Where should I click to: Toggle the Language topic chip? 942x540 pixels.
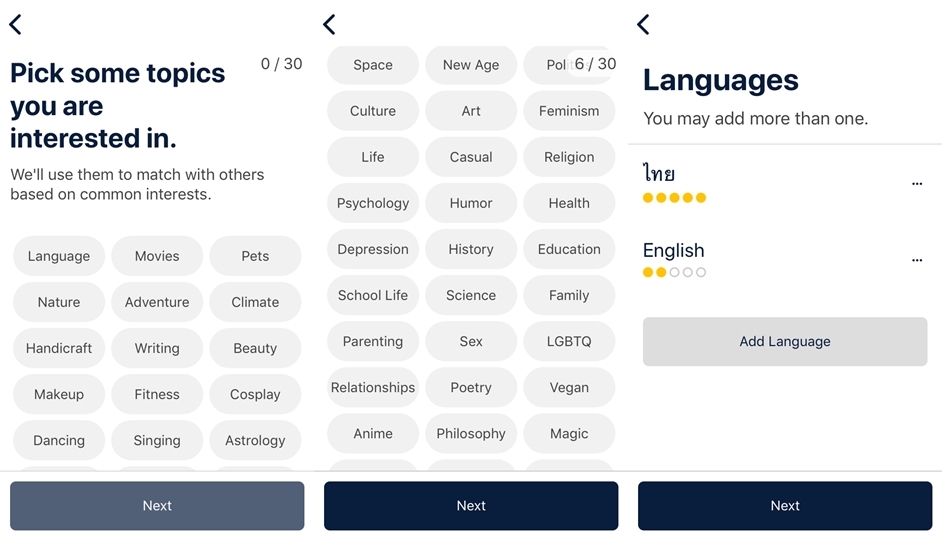coord(59,256)
